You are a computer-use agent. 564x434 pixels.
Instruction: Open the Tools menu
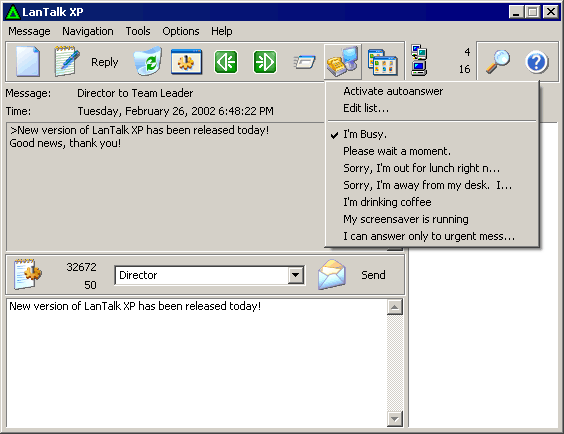click(x=138, y=31)
